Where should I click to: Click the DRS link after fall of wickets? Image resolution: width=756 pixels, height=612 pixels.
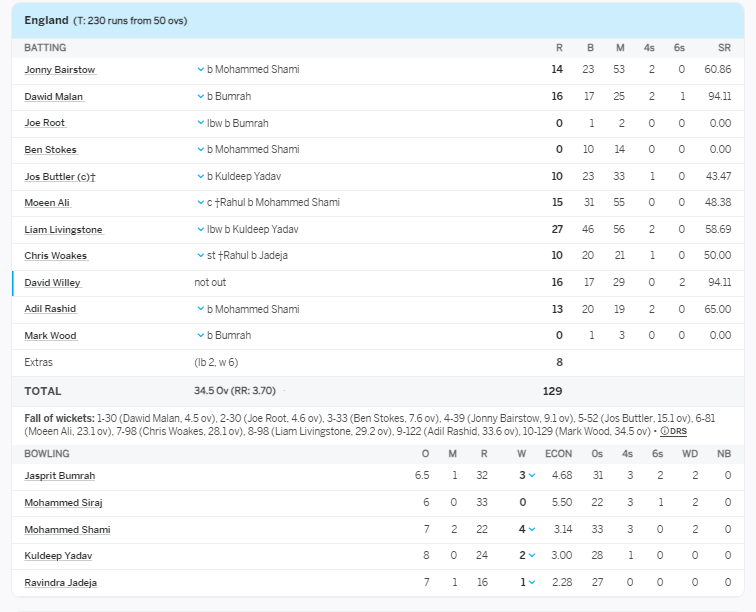pos(677,431)
